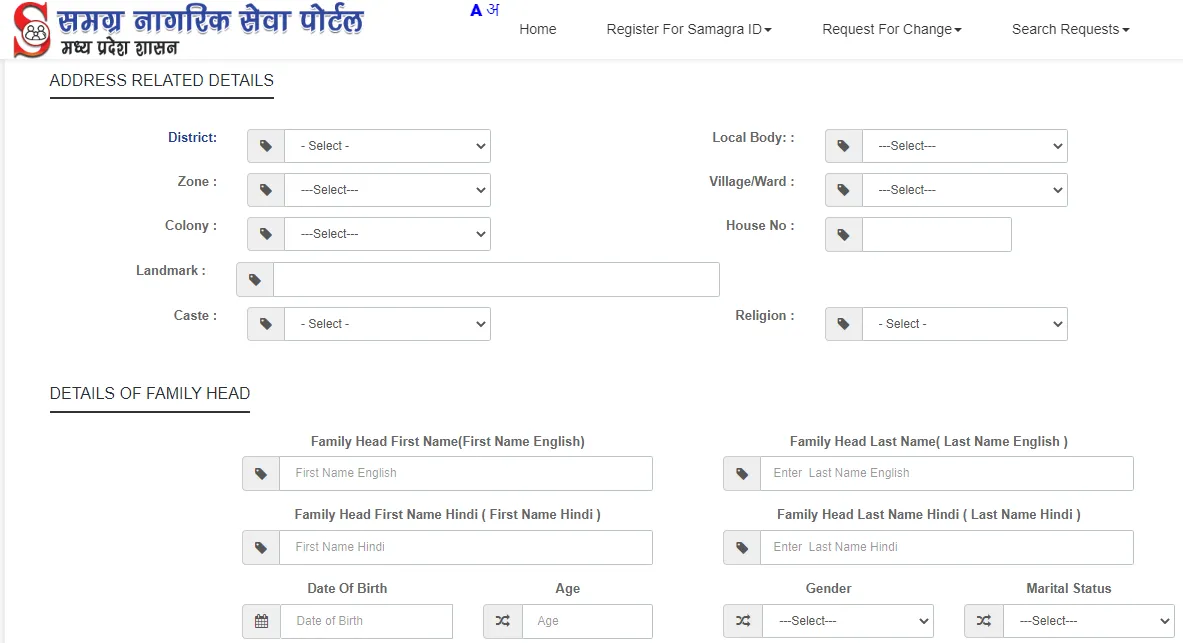
Task: Expand Request For Change menu
Action: (x=892, y=29)
